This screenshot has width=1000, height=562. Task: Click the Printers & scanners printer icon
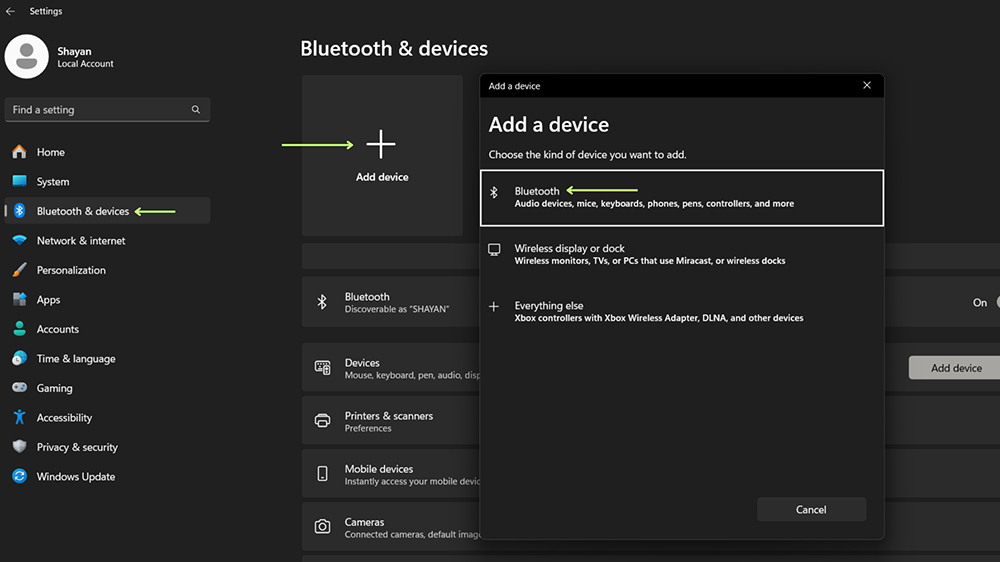(322, 421)
